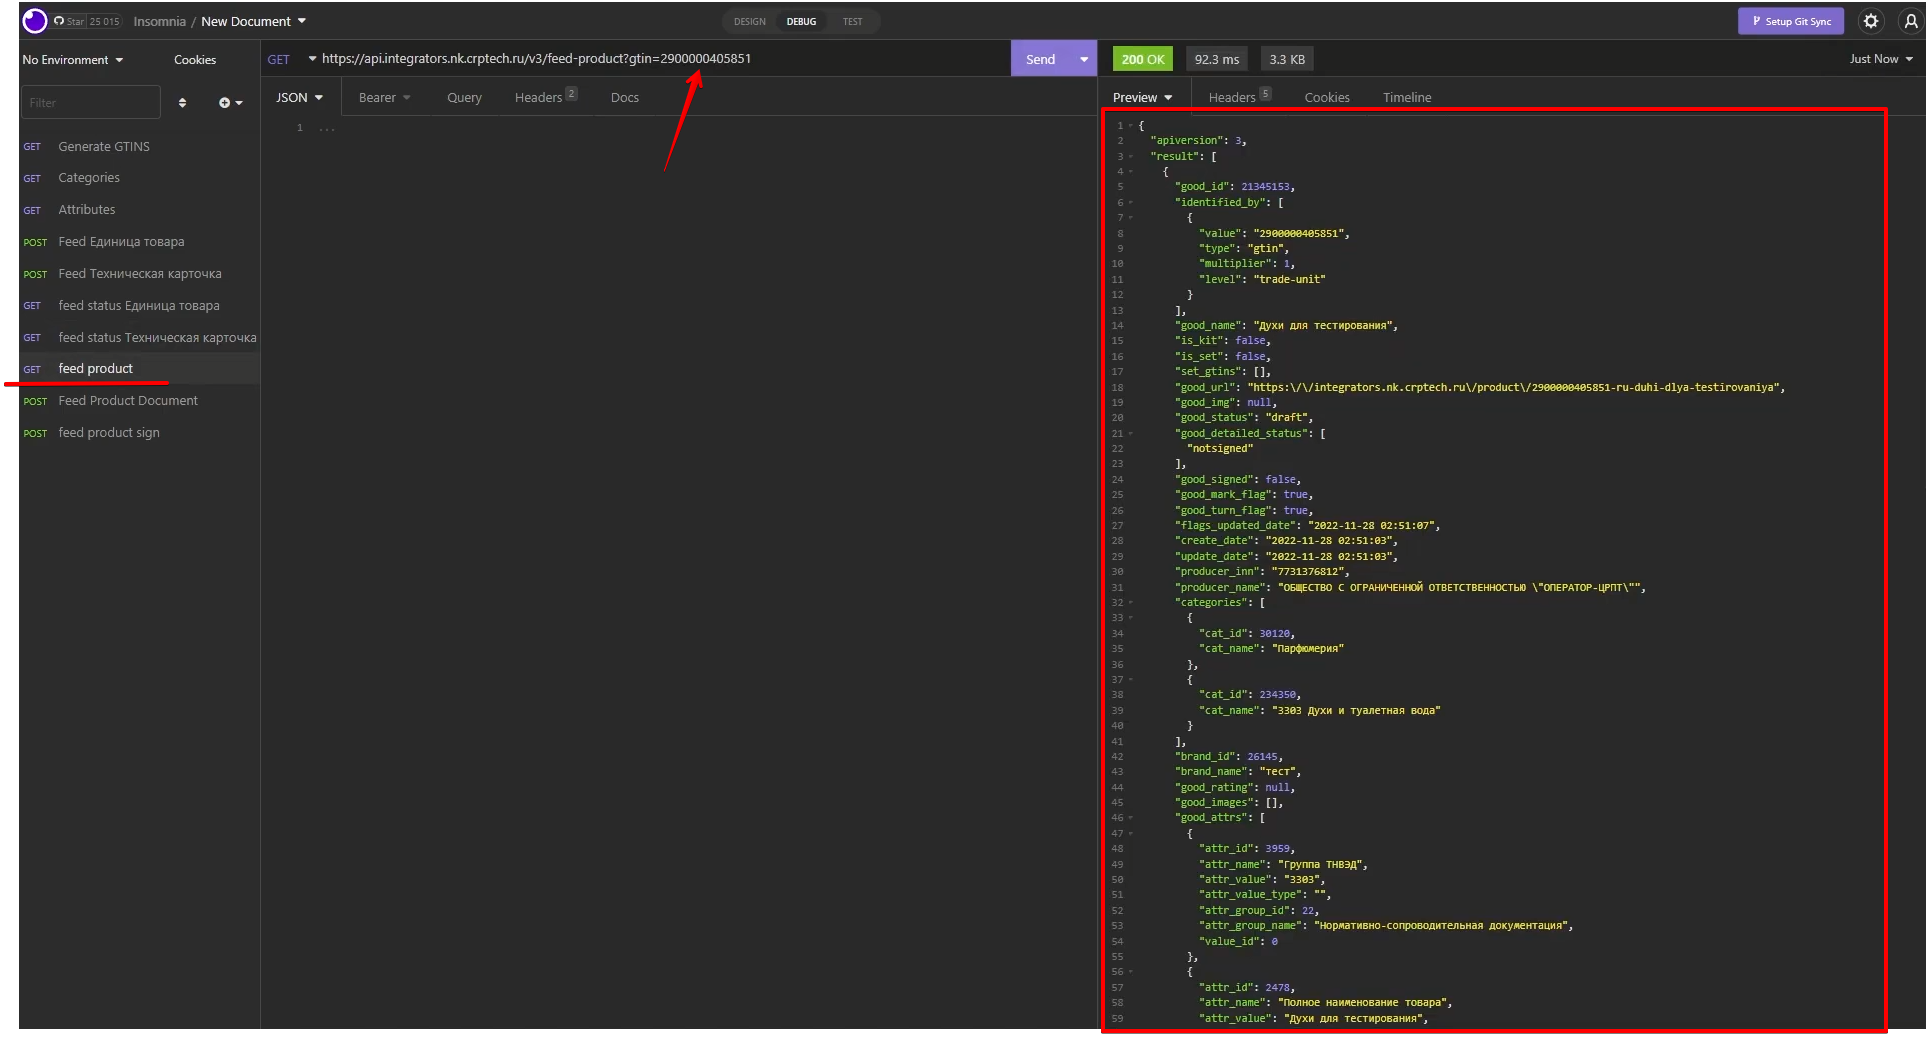Select Generate GTINS request

[x=140, y=146]
